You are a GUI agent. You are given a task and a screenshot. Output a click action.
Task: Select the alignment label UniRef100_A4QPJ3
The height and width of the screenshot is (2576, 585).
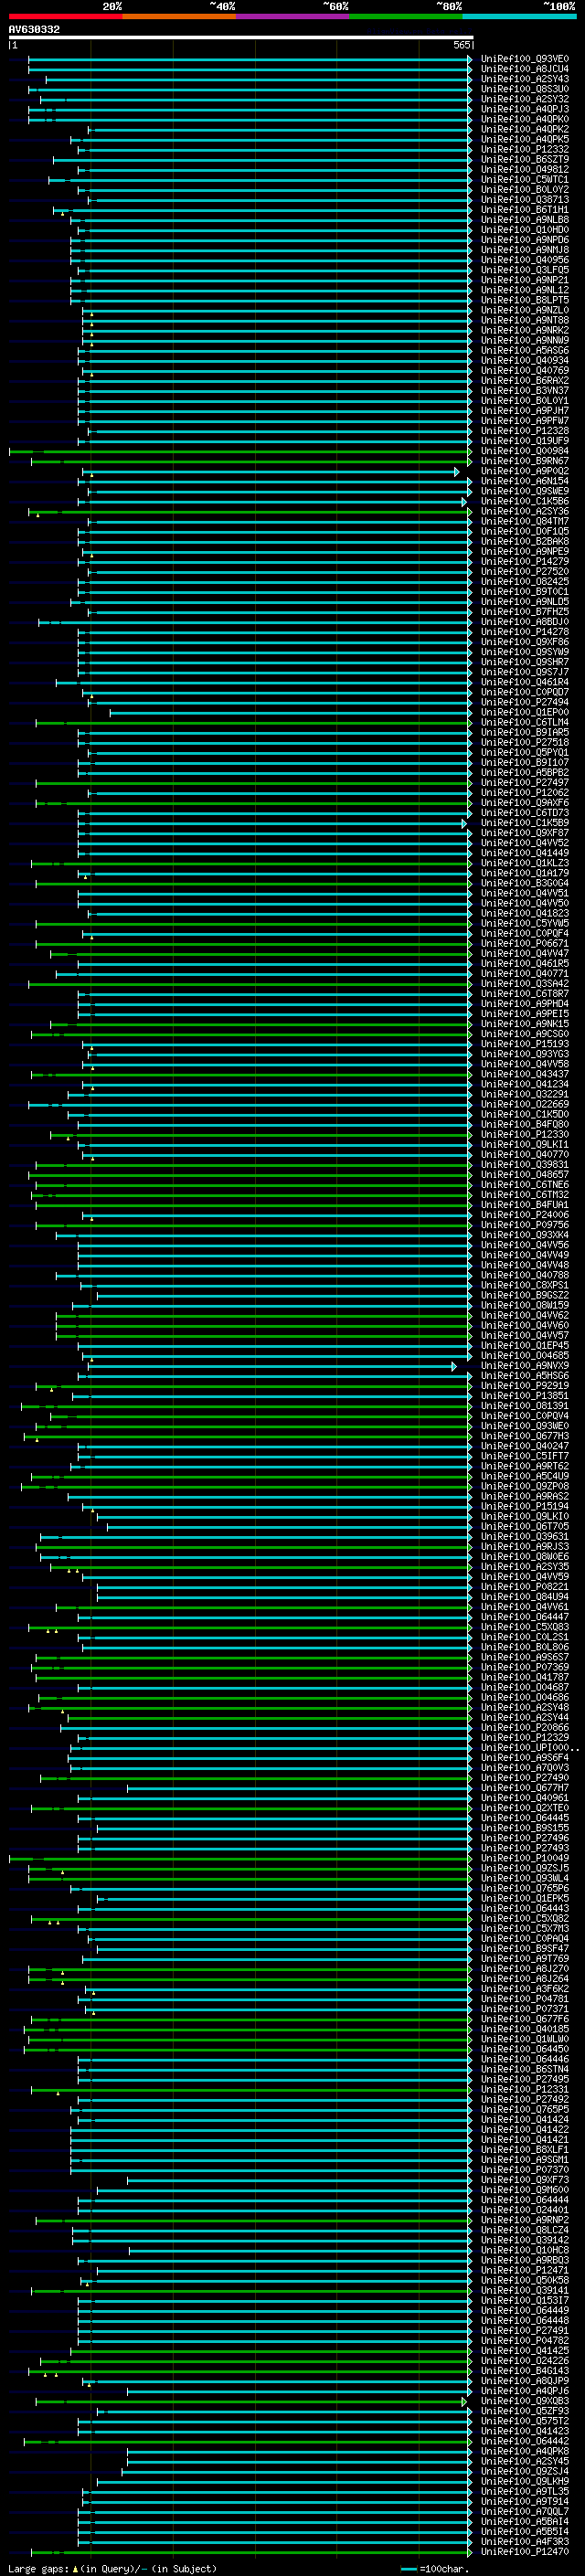(525, 109)
